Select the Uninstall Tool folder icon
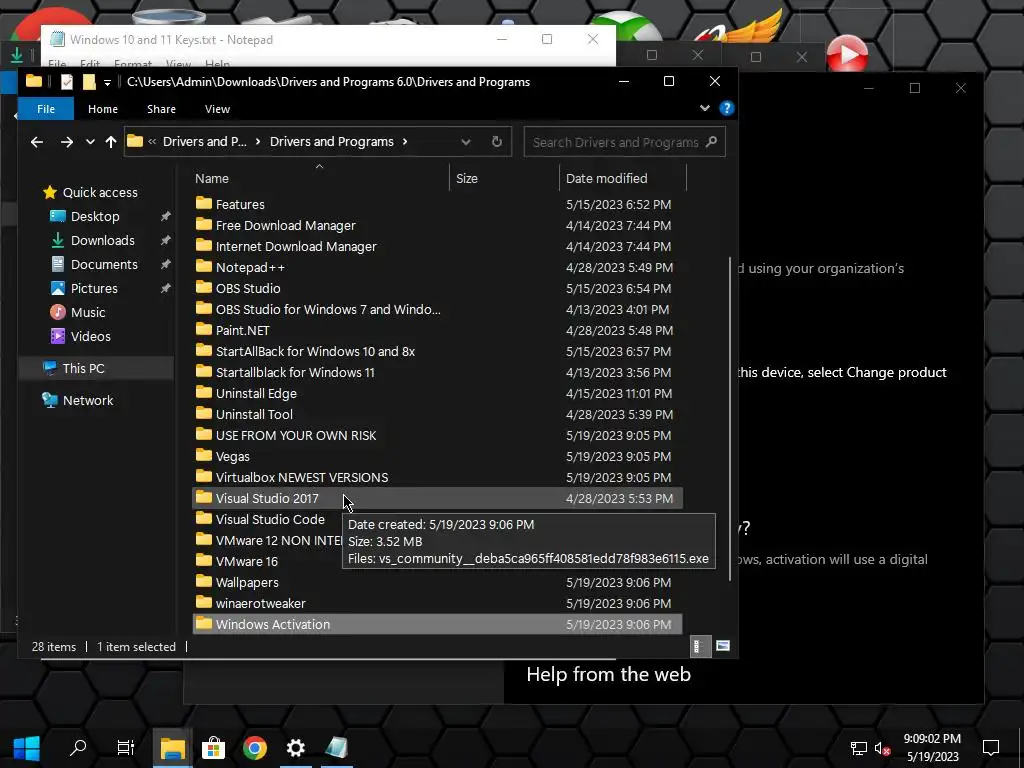 tap(204, 413)
